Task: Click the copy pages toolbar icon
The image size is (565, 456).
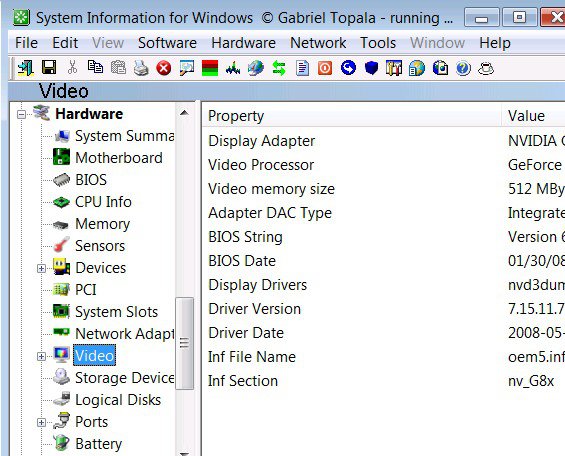Action: point(95,67)
